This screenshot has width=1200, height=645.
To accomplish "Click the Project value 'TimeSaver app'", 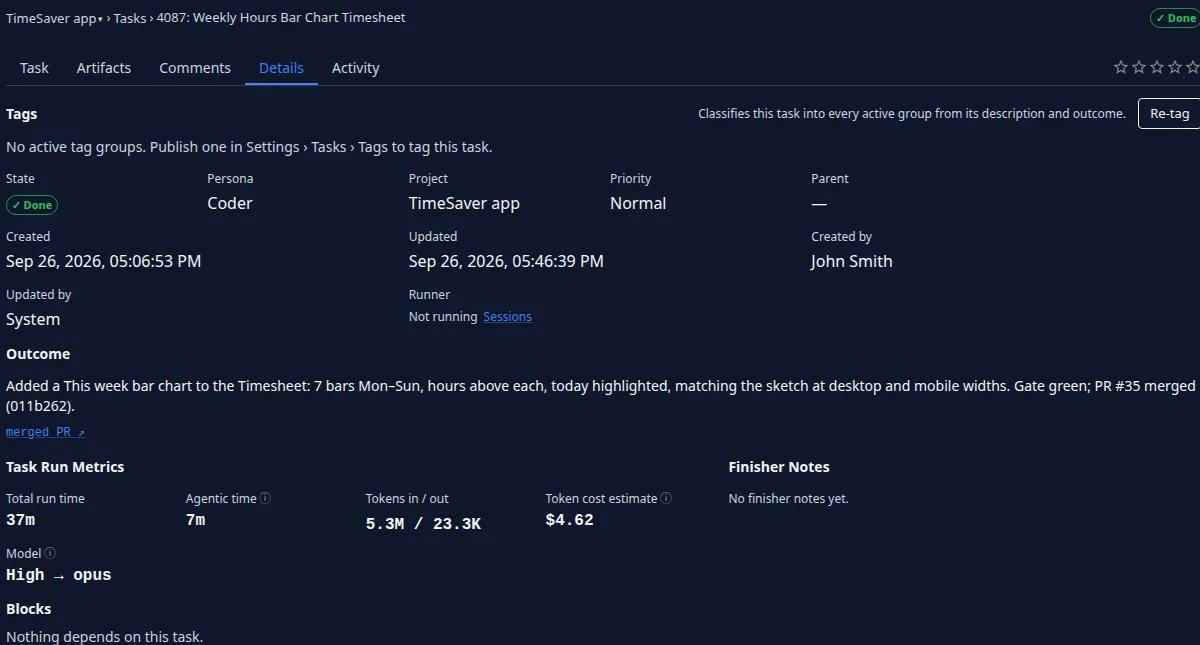I will pos(464,203).
